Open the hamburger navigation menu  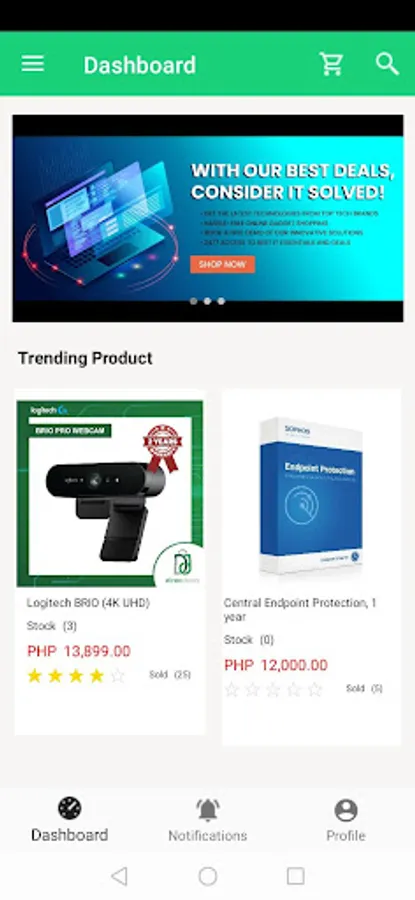click(33, 64)
